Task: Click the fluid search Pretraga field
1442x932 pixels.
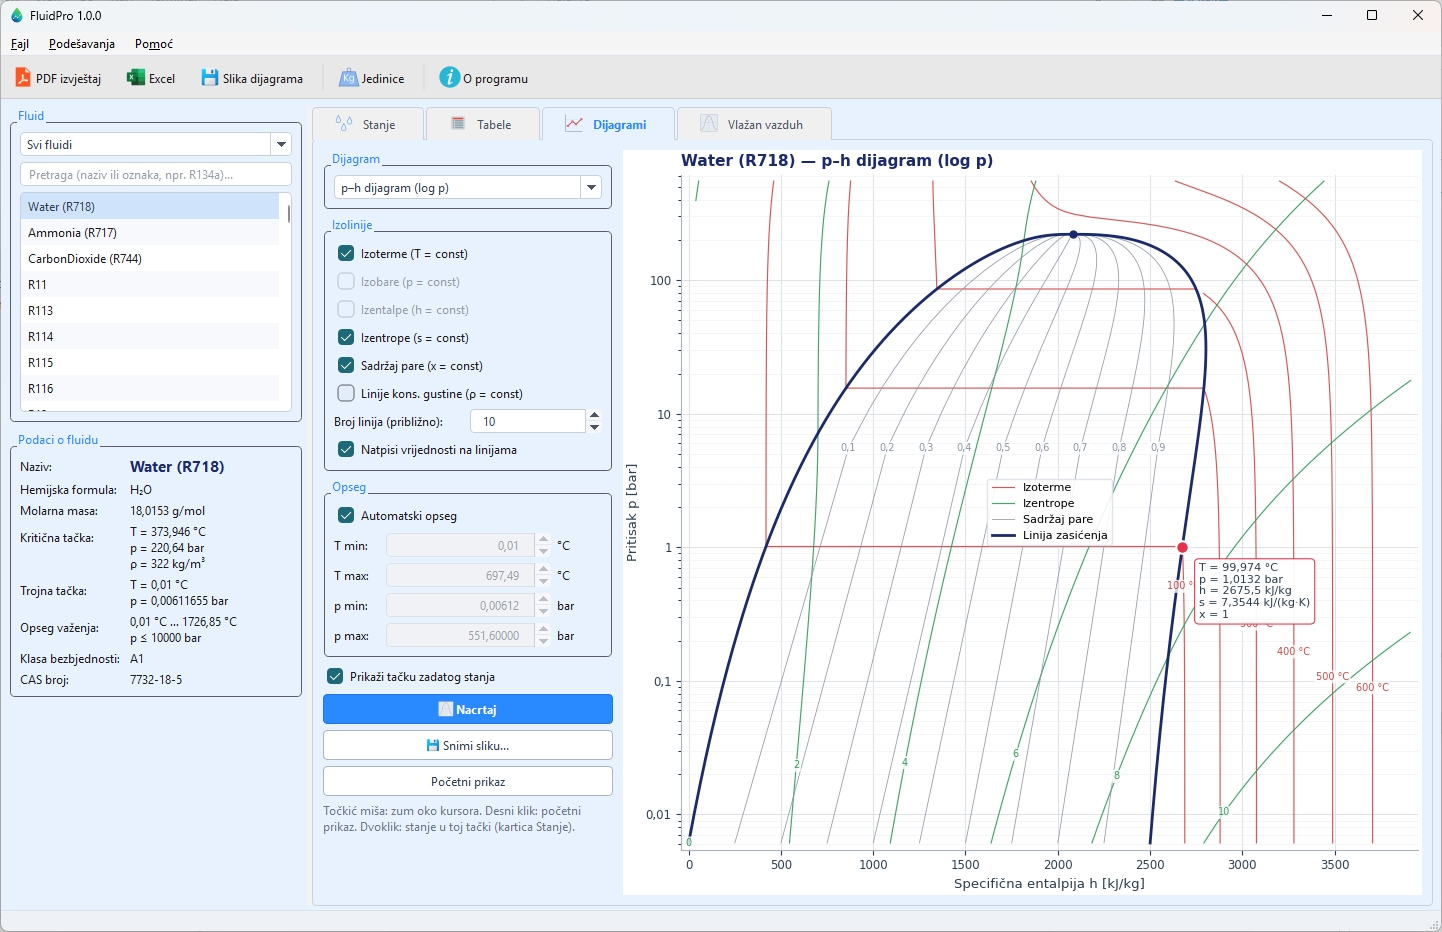Action: pos(155,174)
